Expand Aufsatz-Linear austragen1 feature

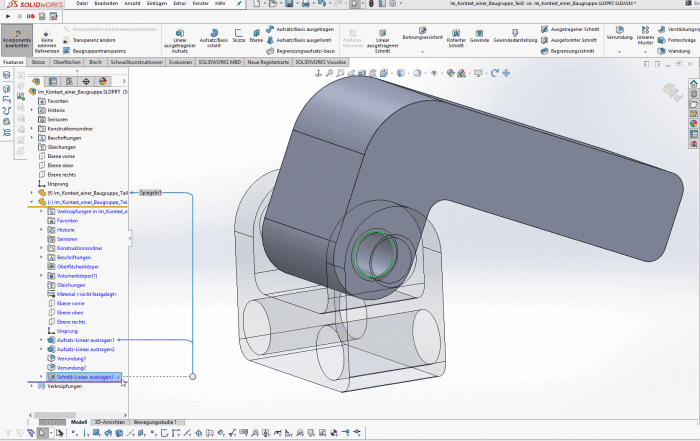tap(41, 340)
